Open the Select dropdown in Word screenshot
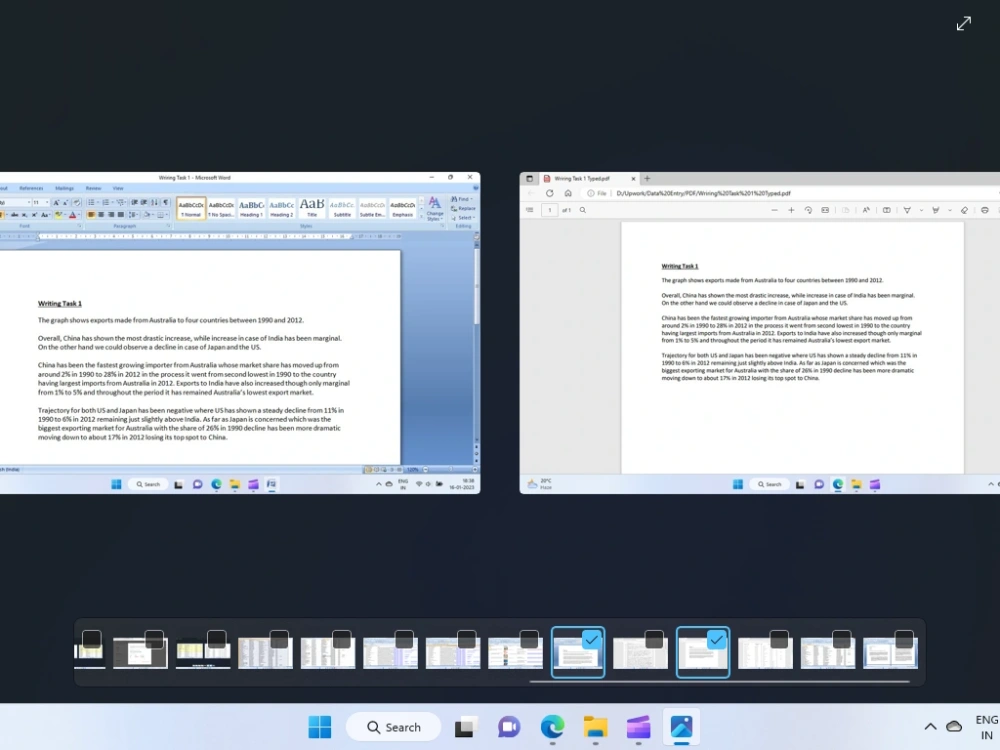Screen dimensions: 1000x750 462,217
